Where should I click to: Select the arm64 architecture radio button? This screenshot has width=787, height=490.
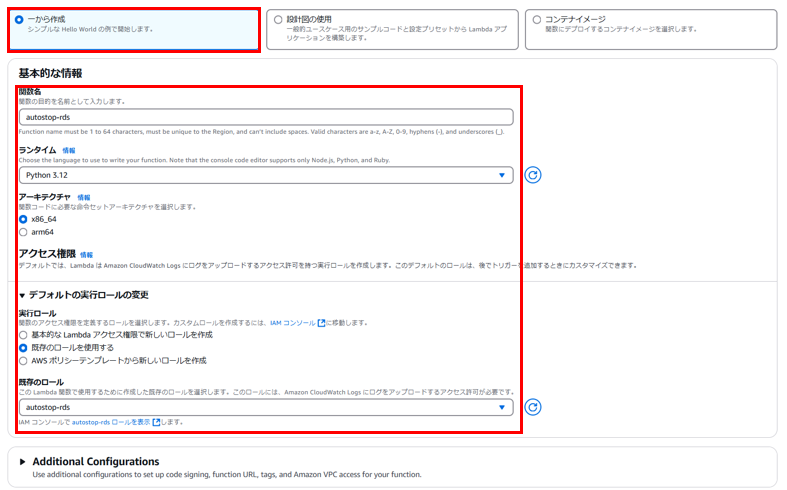[x=23, y=232]
